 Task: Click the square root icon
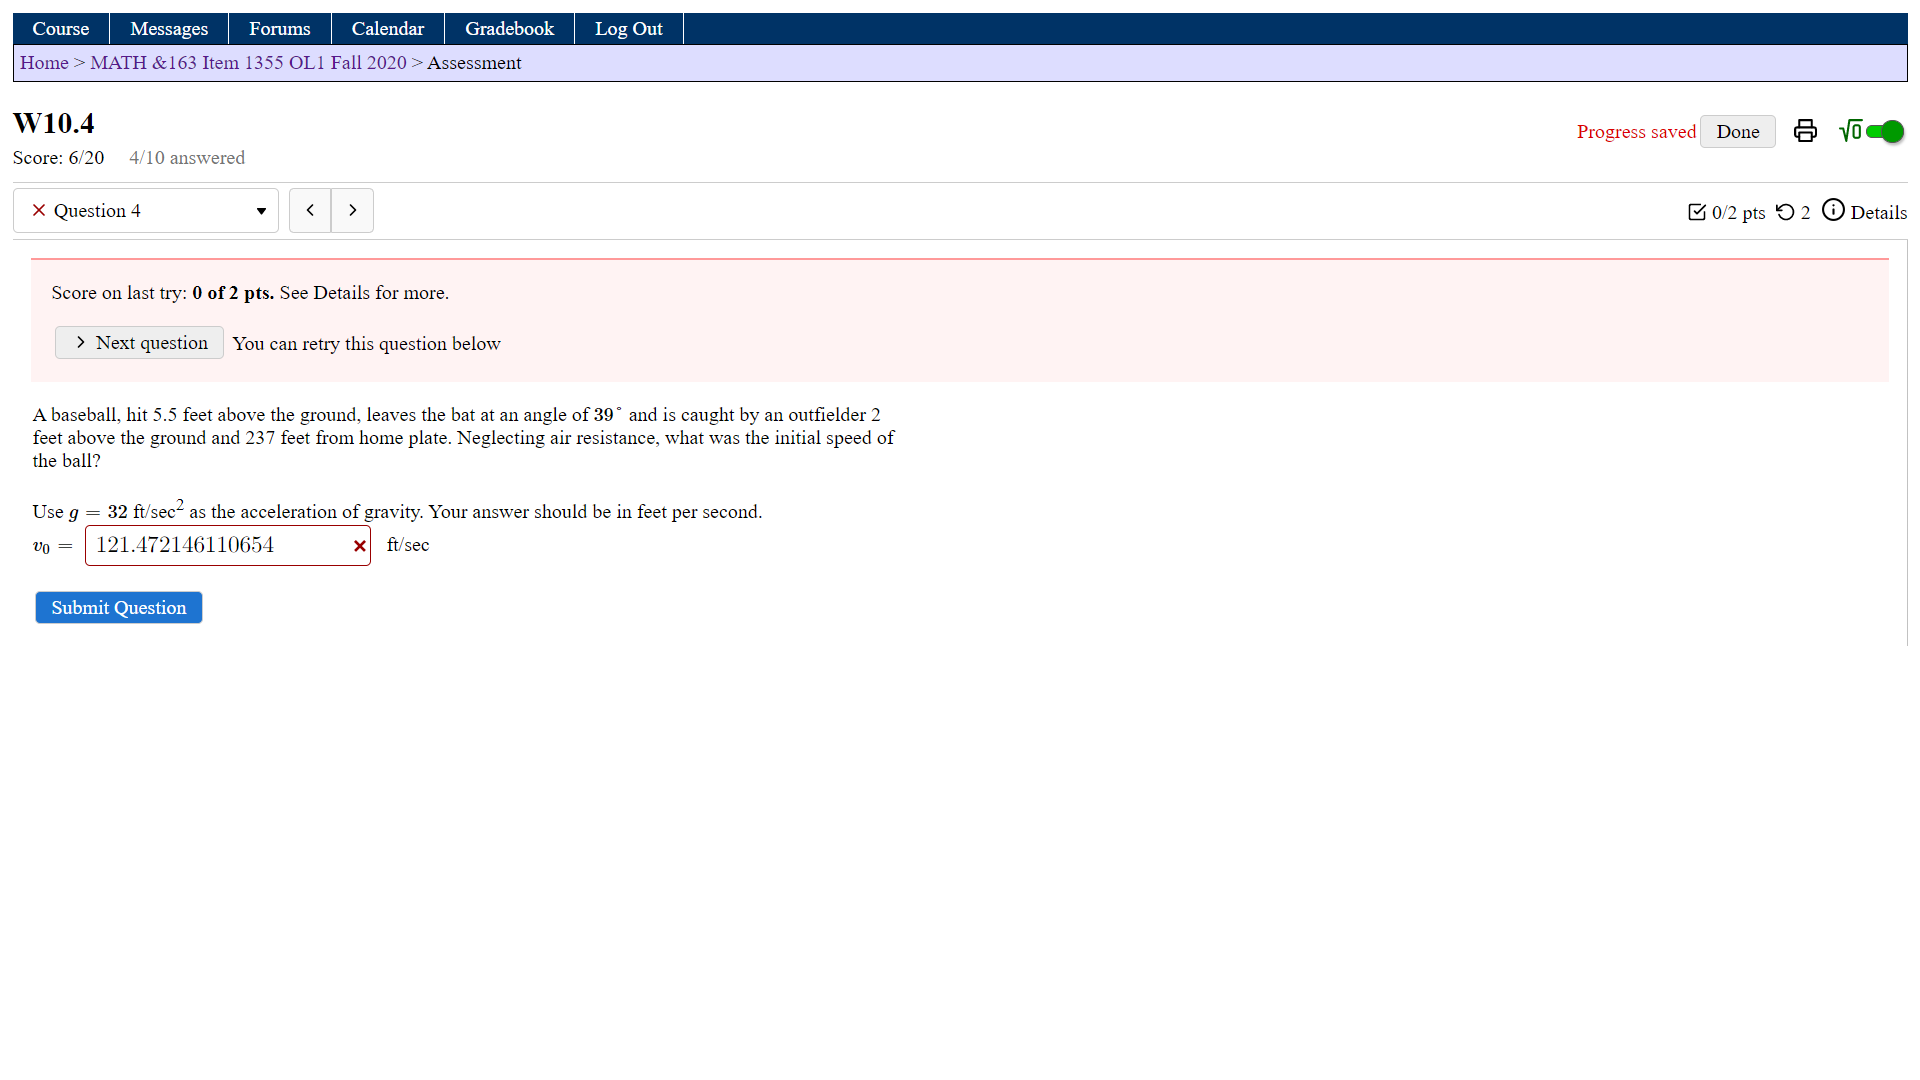click(1850, 131)
